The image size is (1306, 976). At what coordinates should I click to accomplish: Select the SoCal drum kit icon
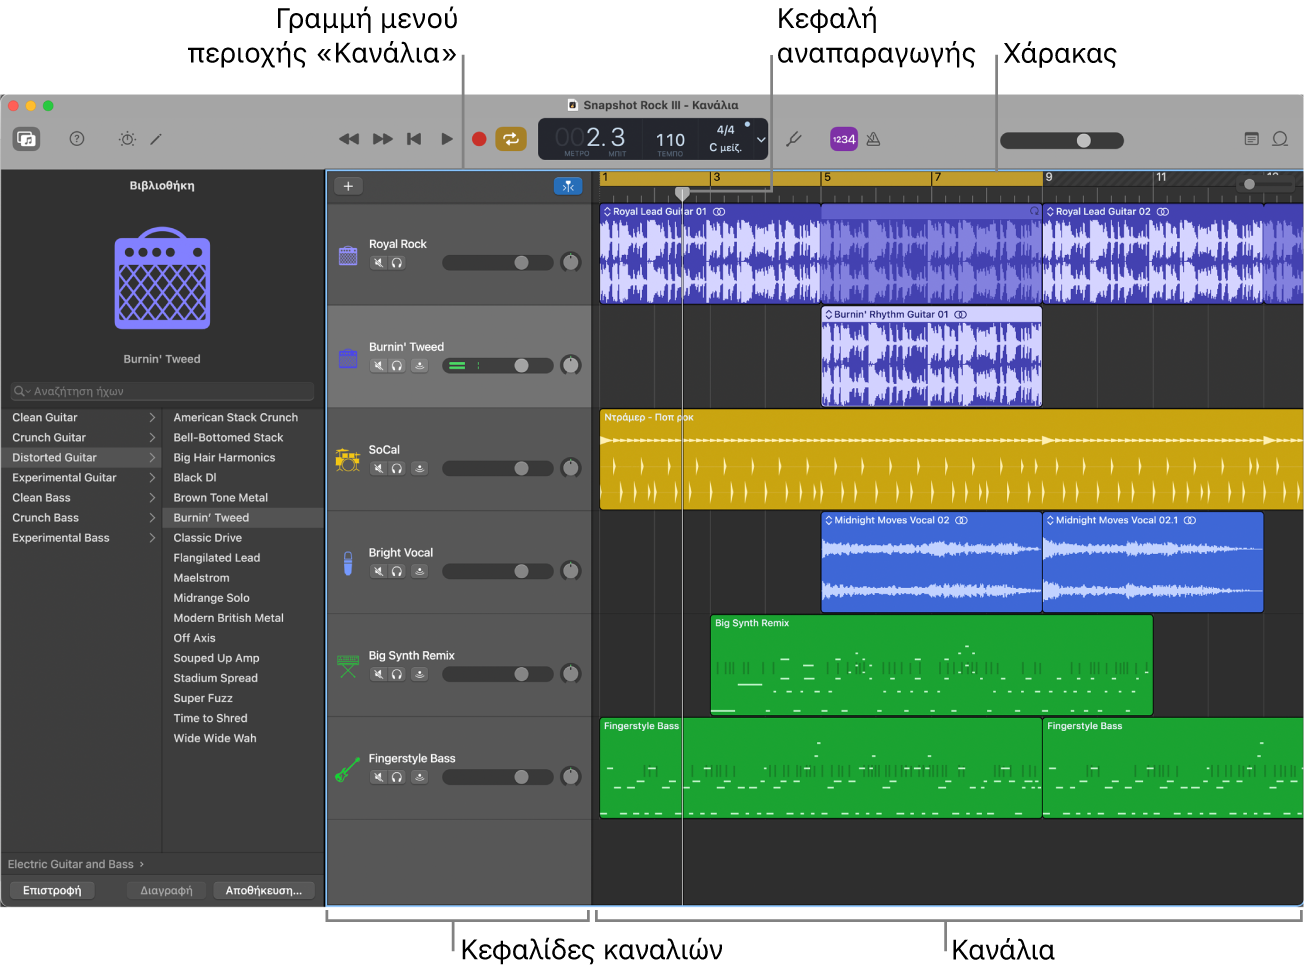click(348, 460)
